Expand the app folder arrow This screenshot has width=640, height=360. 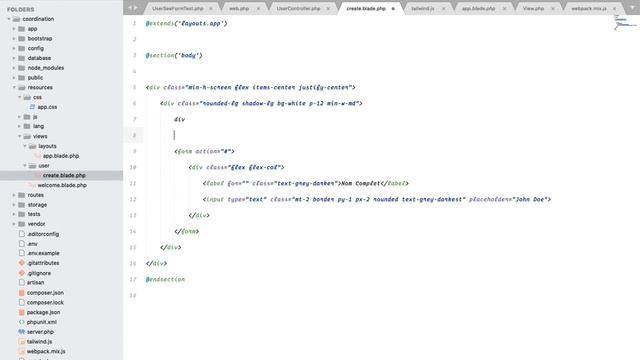pos(14,29)
